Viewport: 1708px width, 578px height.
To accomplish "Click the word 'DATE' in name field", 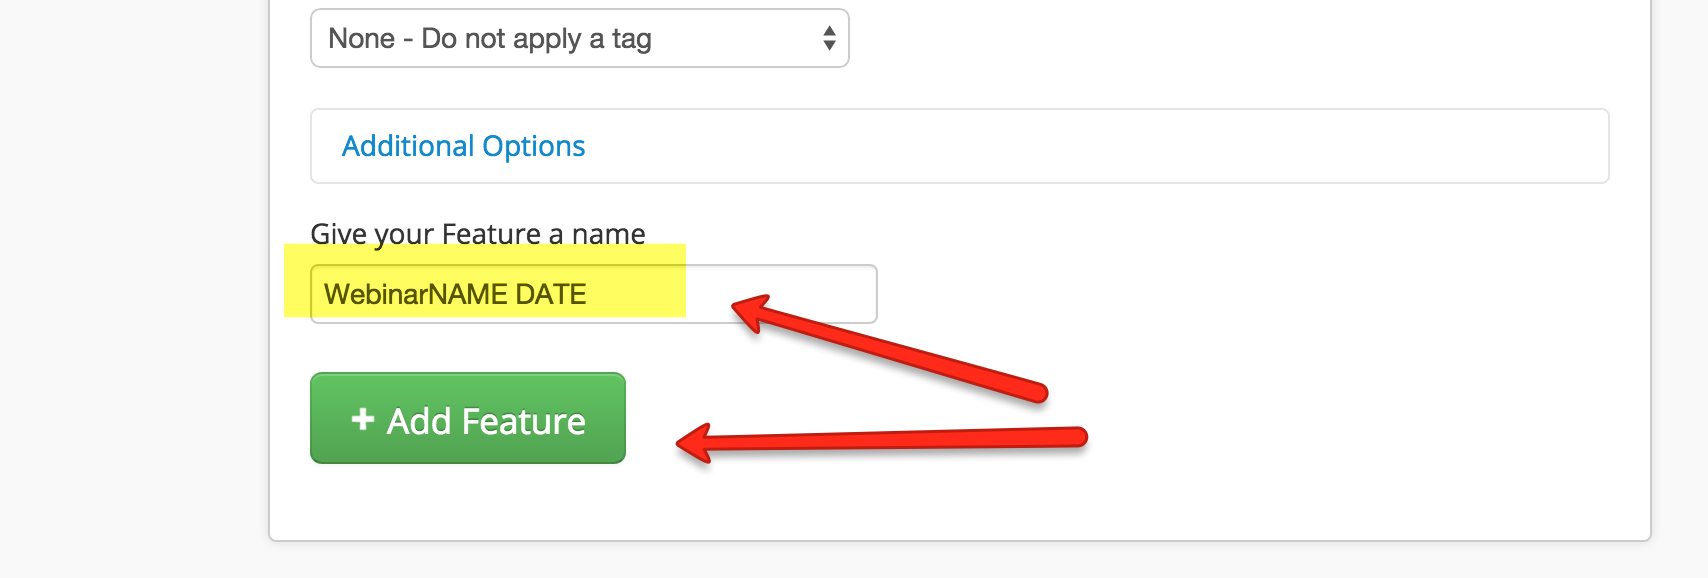I will tap(551, 294).
